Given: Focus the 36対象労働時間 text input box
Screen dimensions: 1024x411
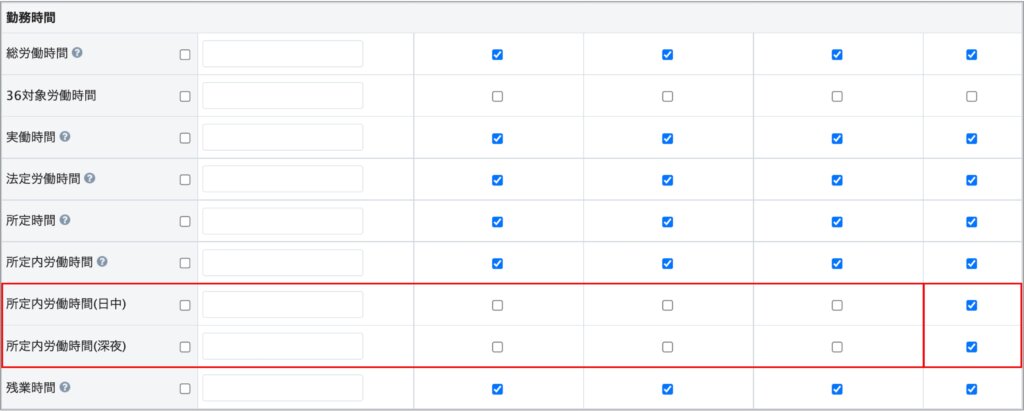Looking at the screenshot, I should point(282,96).
